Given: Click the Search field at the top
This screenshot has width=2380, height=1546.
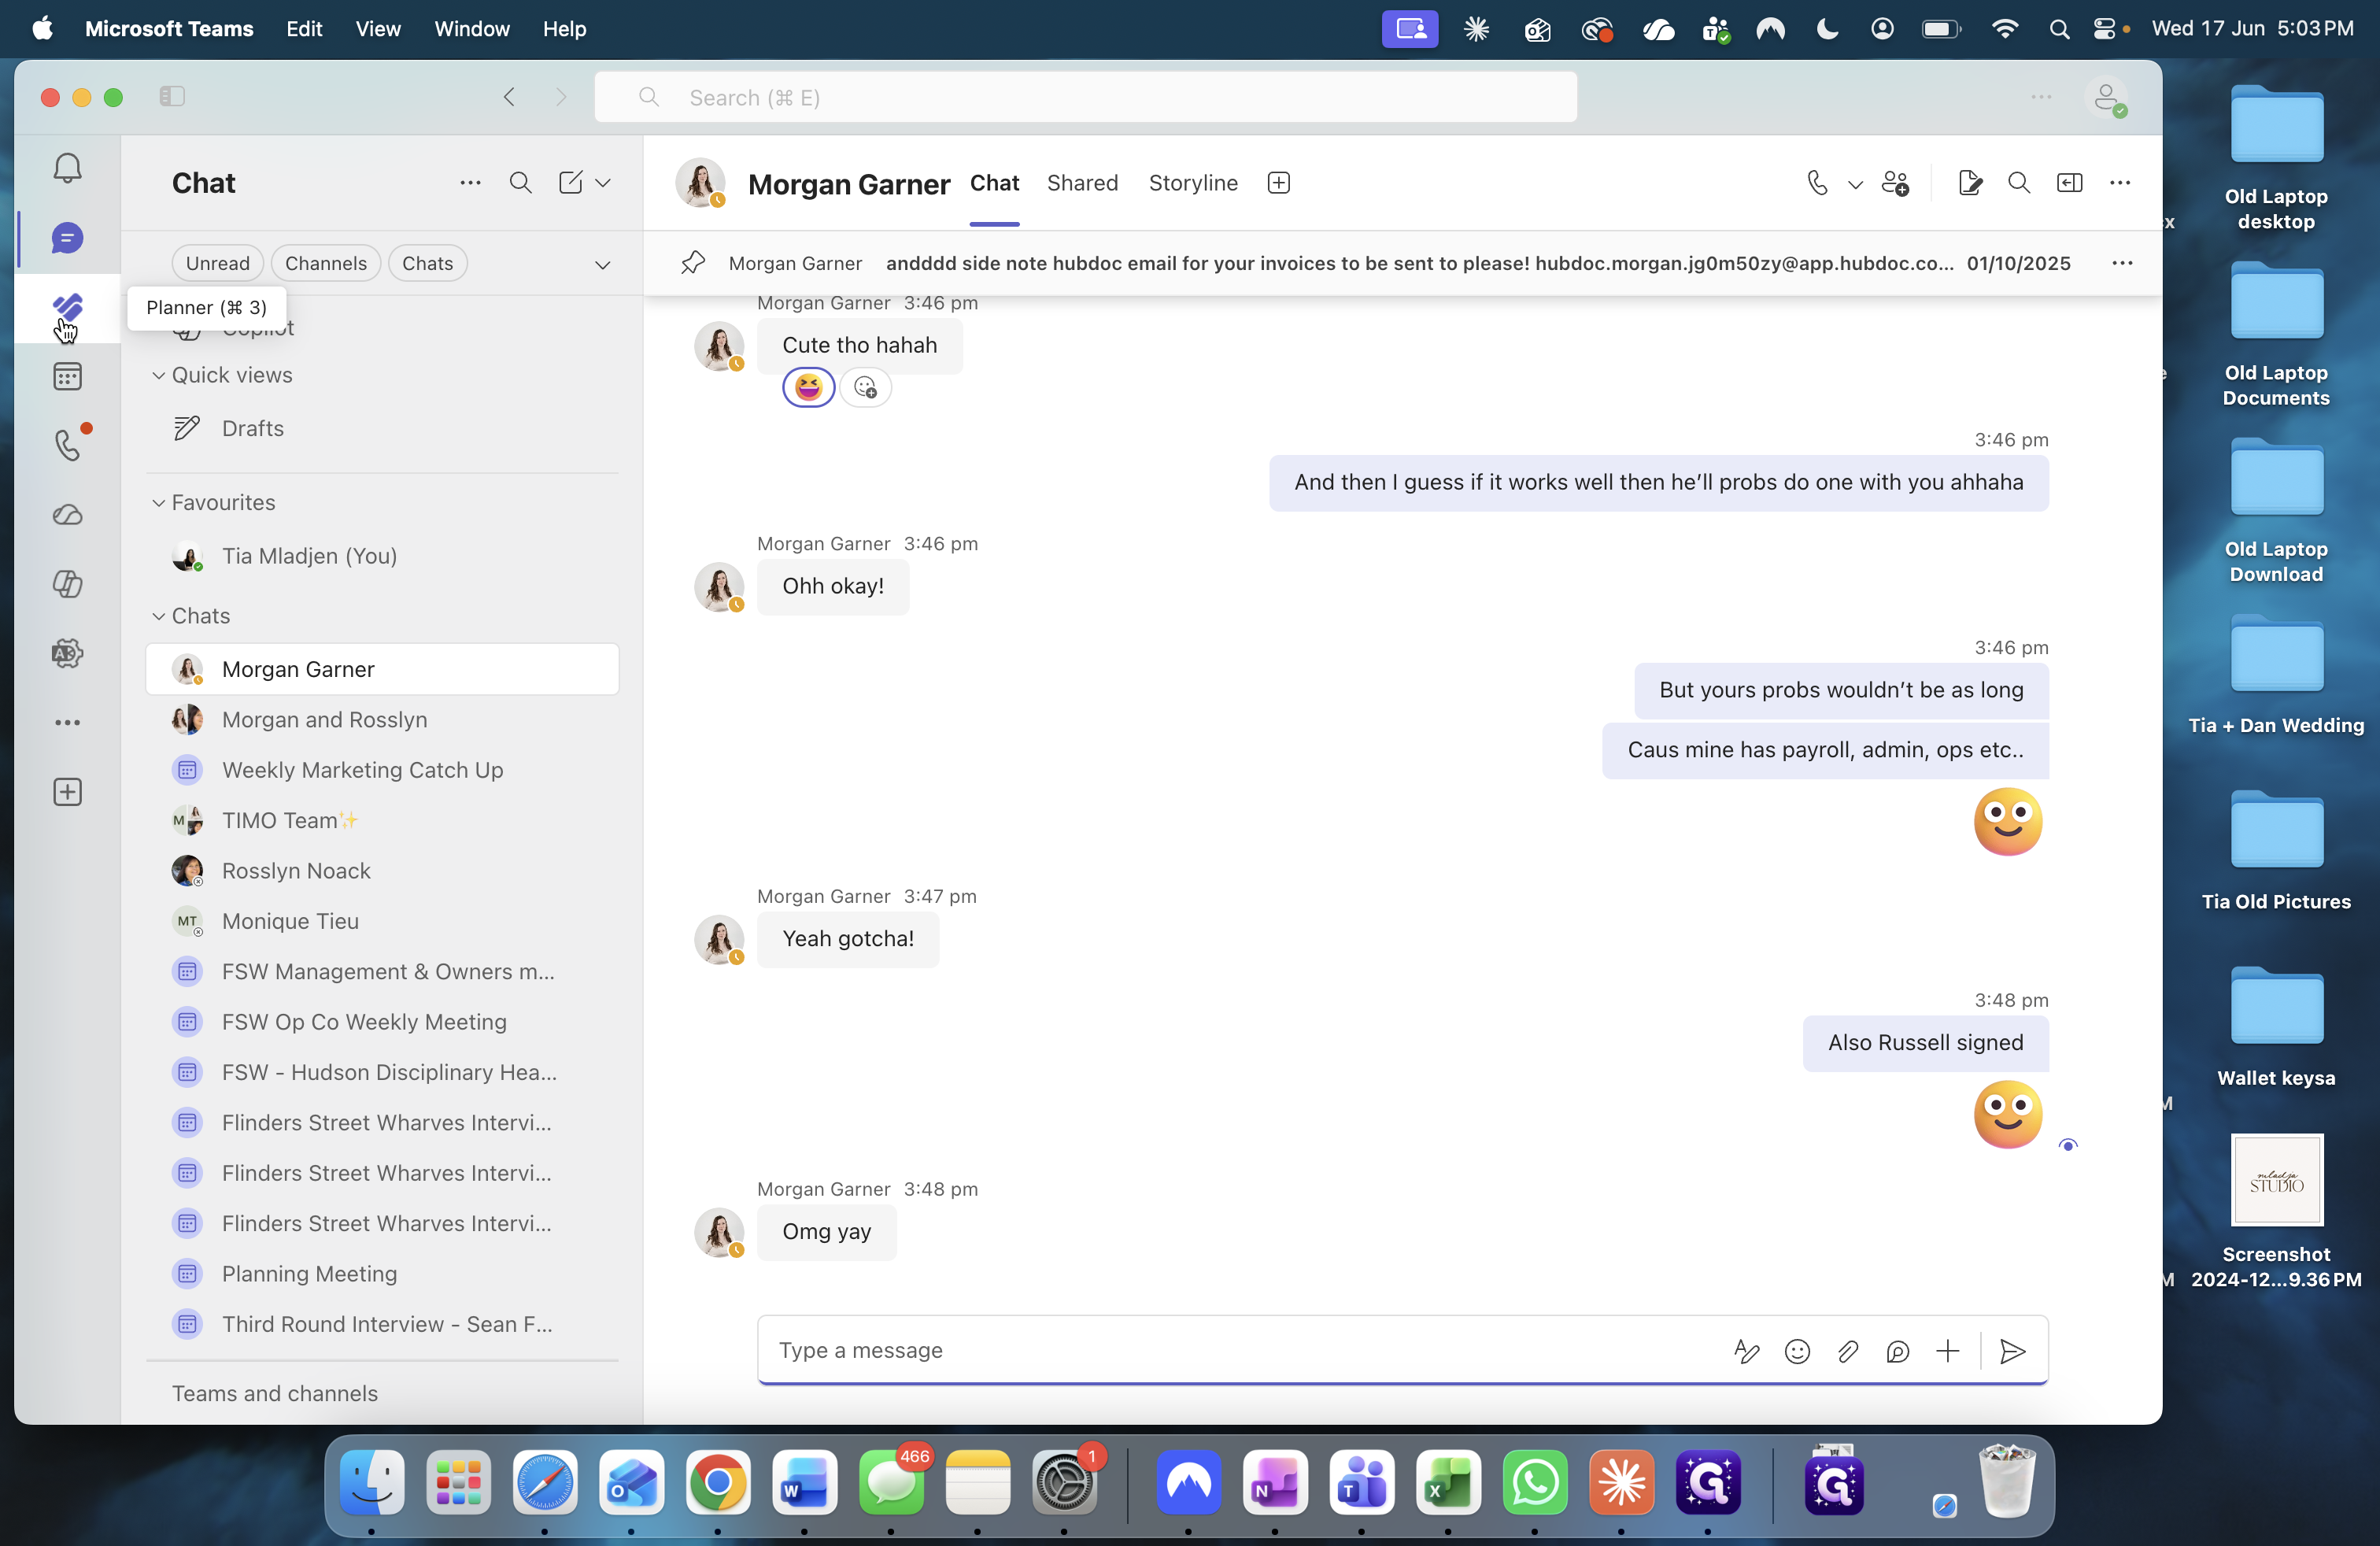Looking at the screenshot, I should point(1085,97).
